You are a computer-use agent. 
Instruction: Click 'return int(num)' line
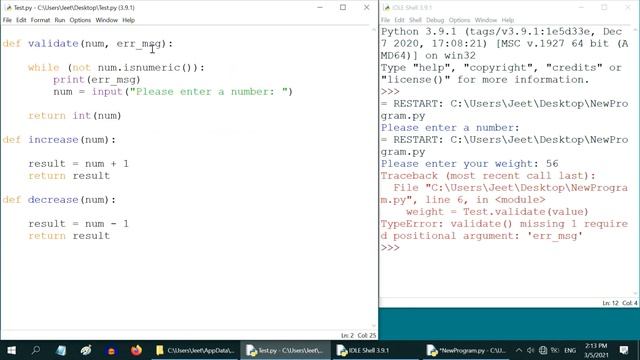pyautogui.click(x=75, y=116)
